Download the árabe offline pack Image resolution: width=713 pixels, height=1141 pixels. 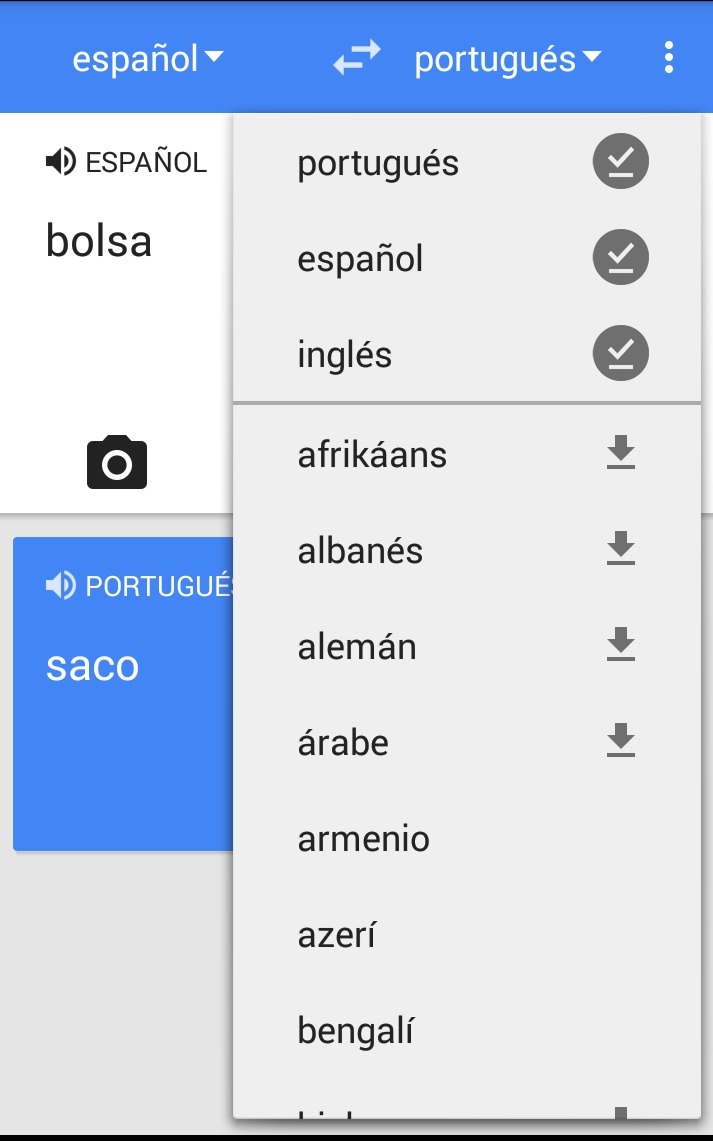621,742
